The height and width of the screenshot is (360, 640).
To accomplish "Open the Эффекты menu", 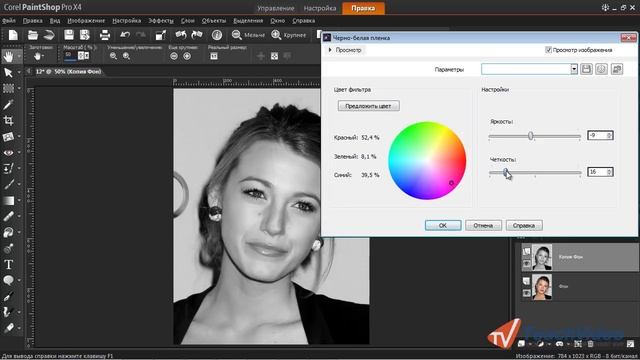I will 161,20.
